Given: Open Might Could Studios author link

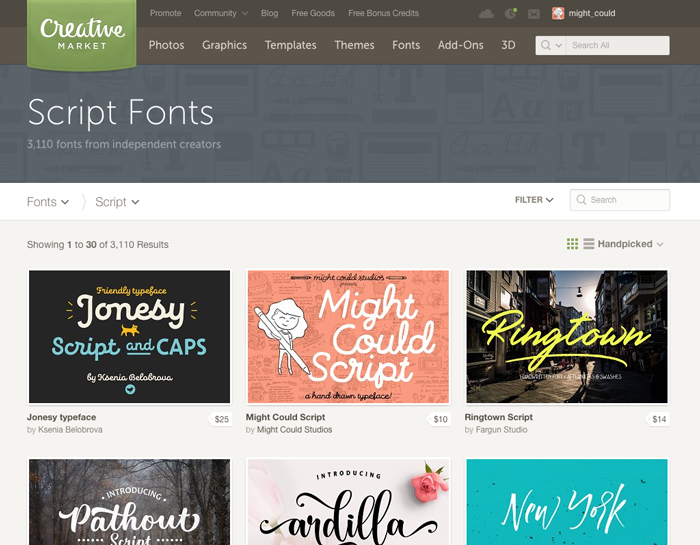Looking at the screenshot, I should [x=295, y=430].
